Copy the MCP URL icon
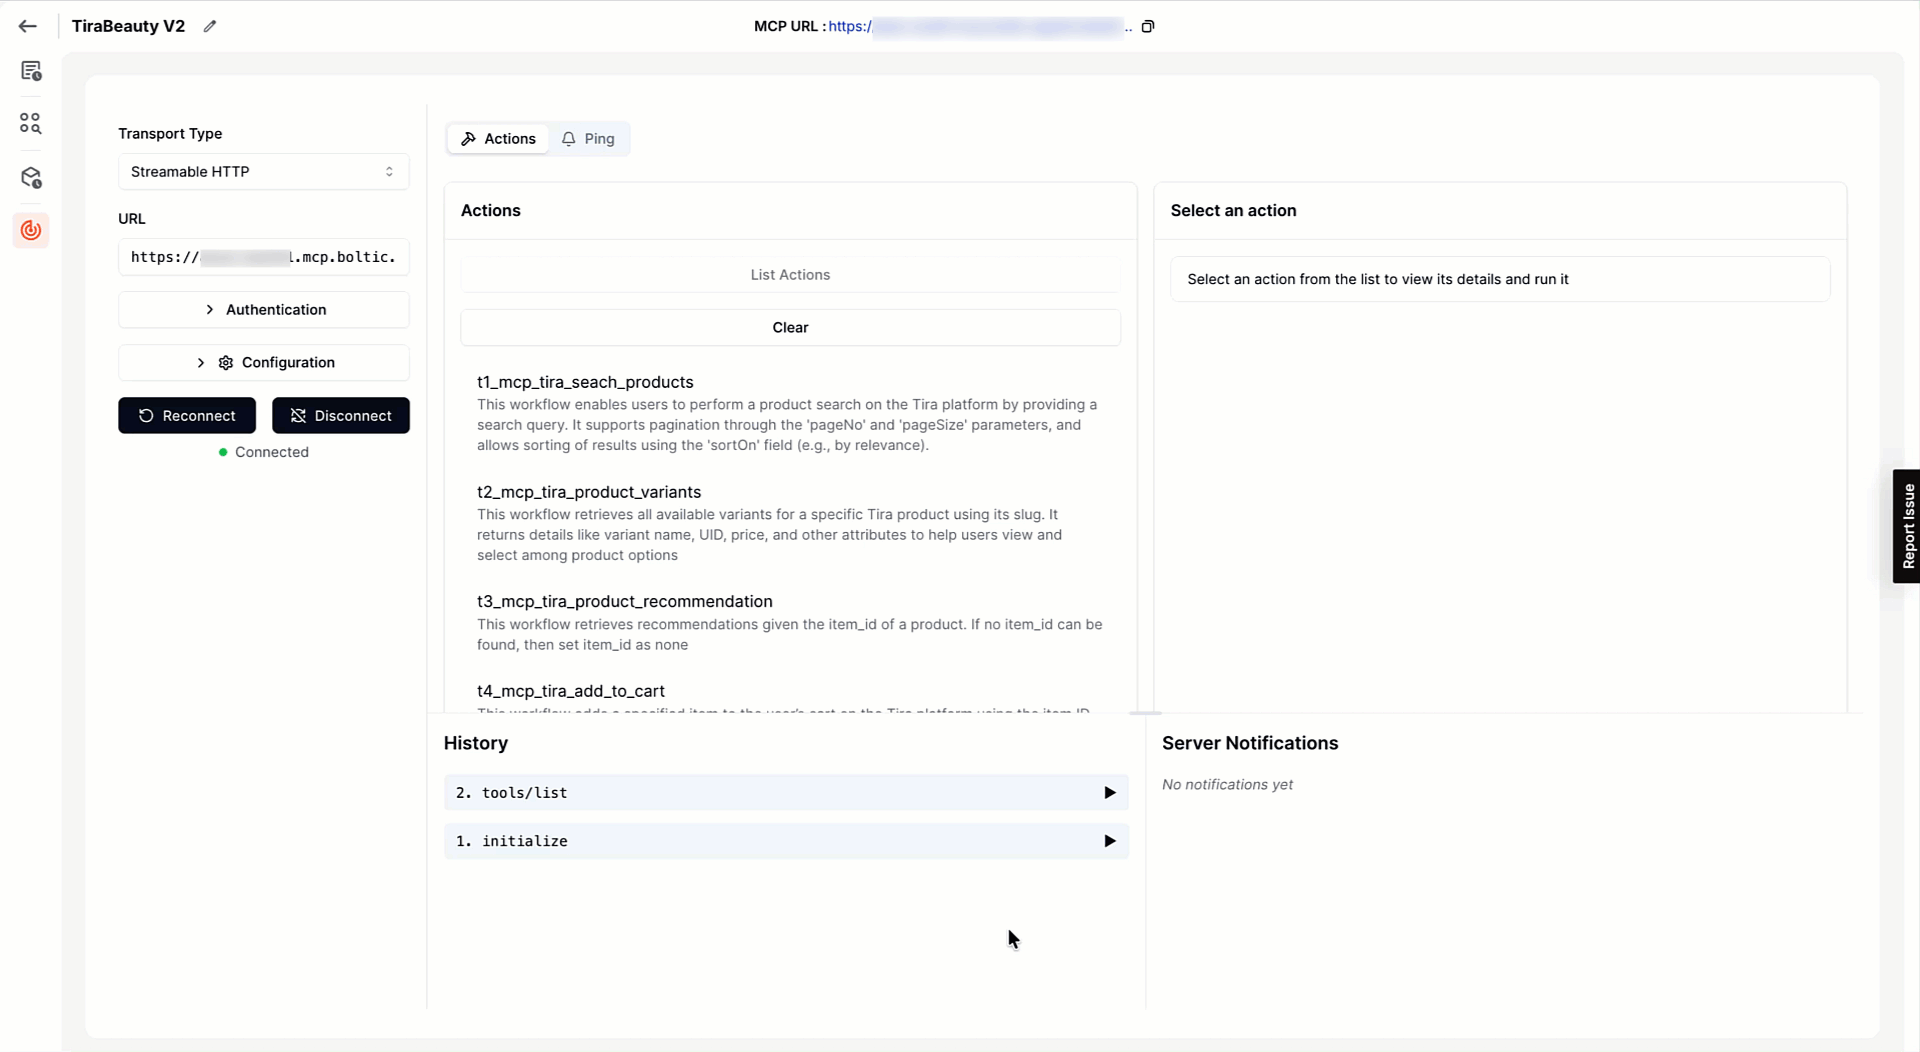 1148,27
